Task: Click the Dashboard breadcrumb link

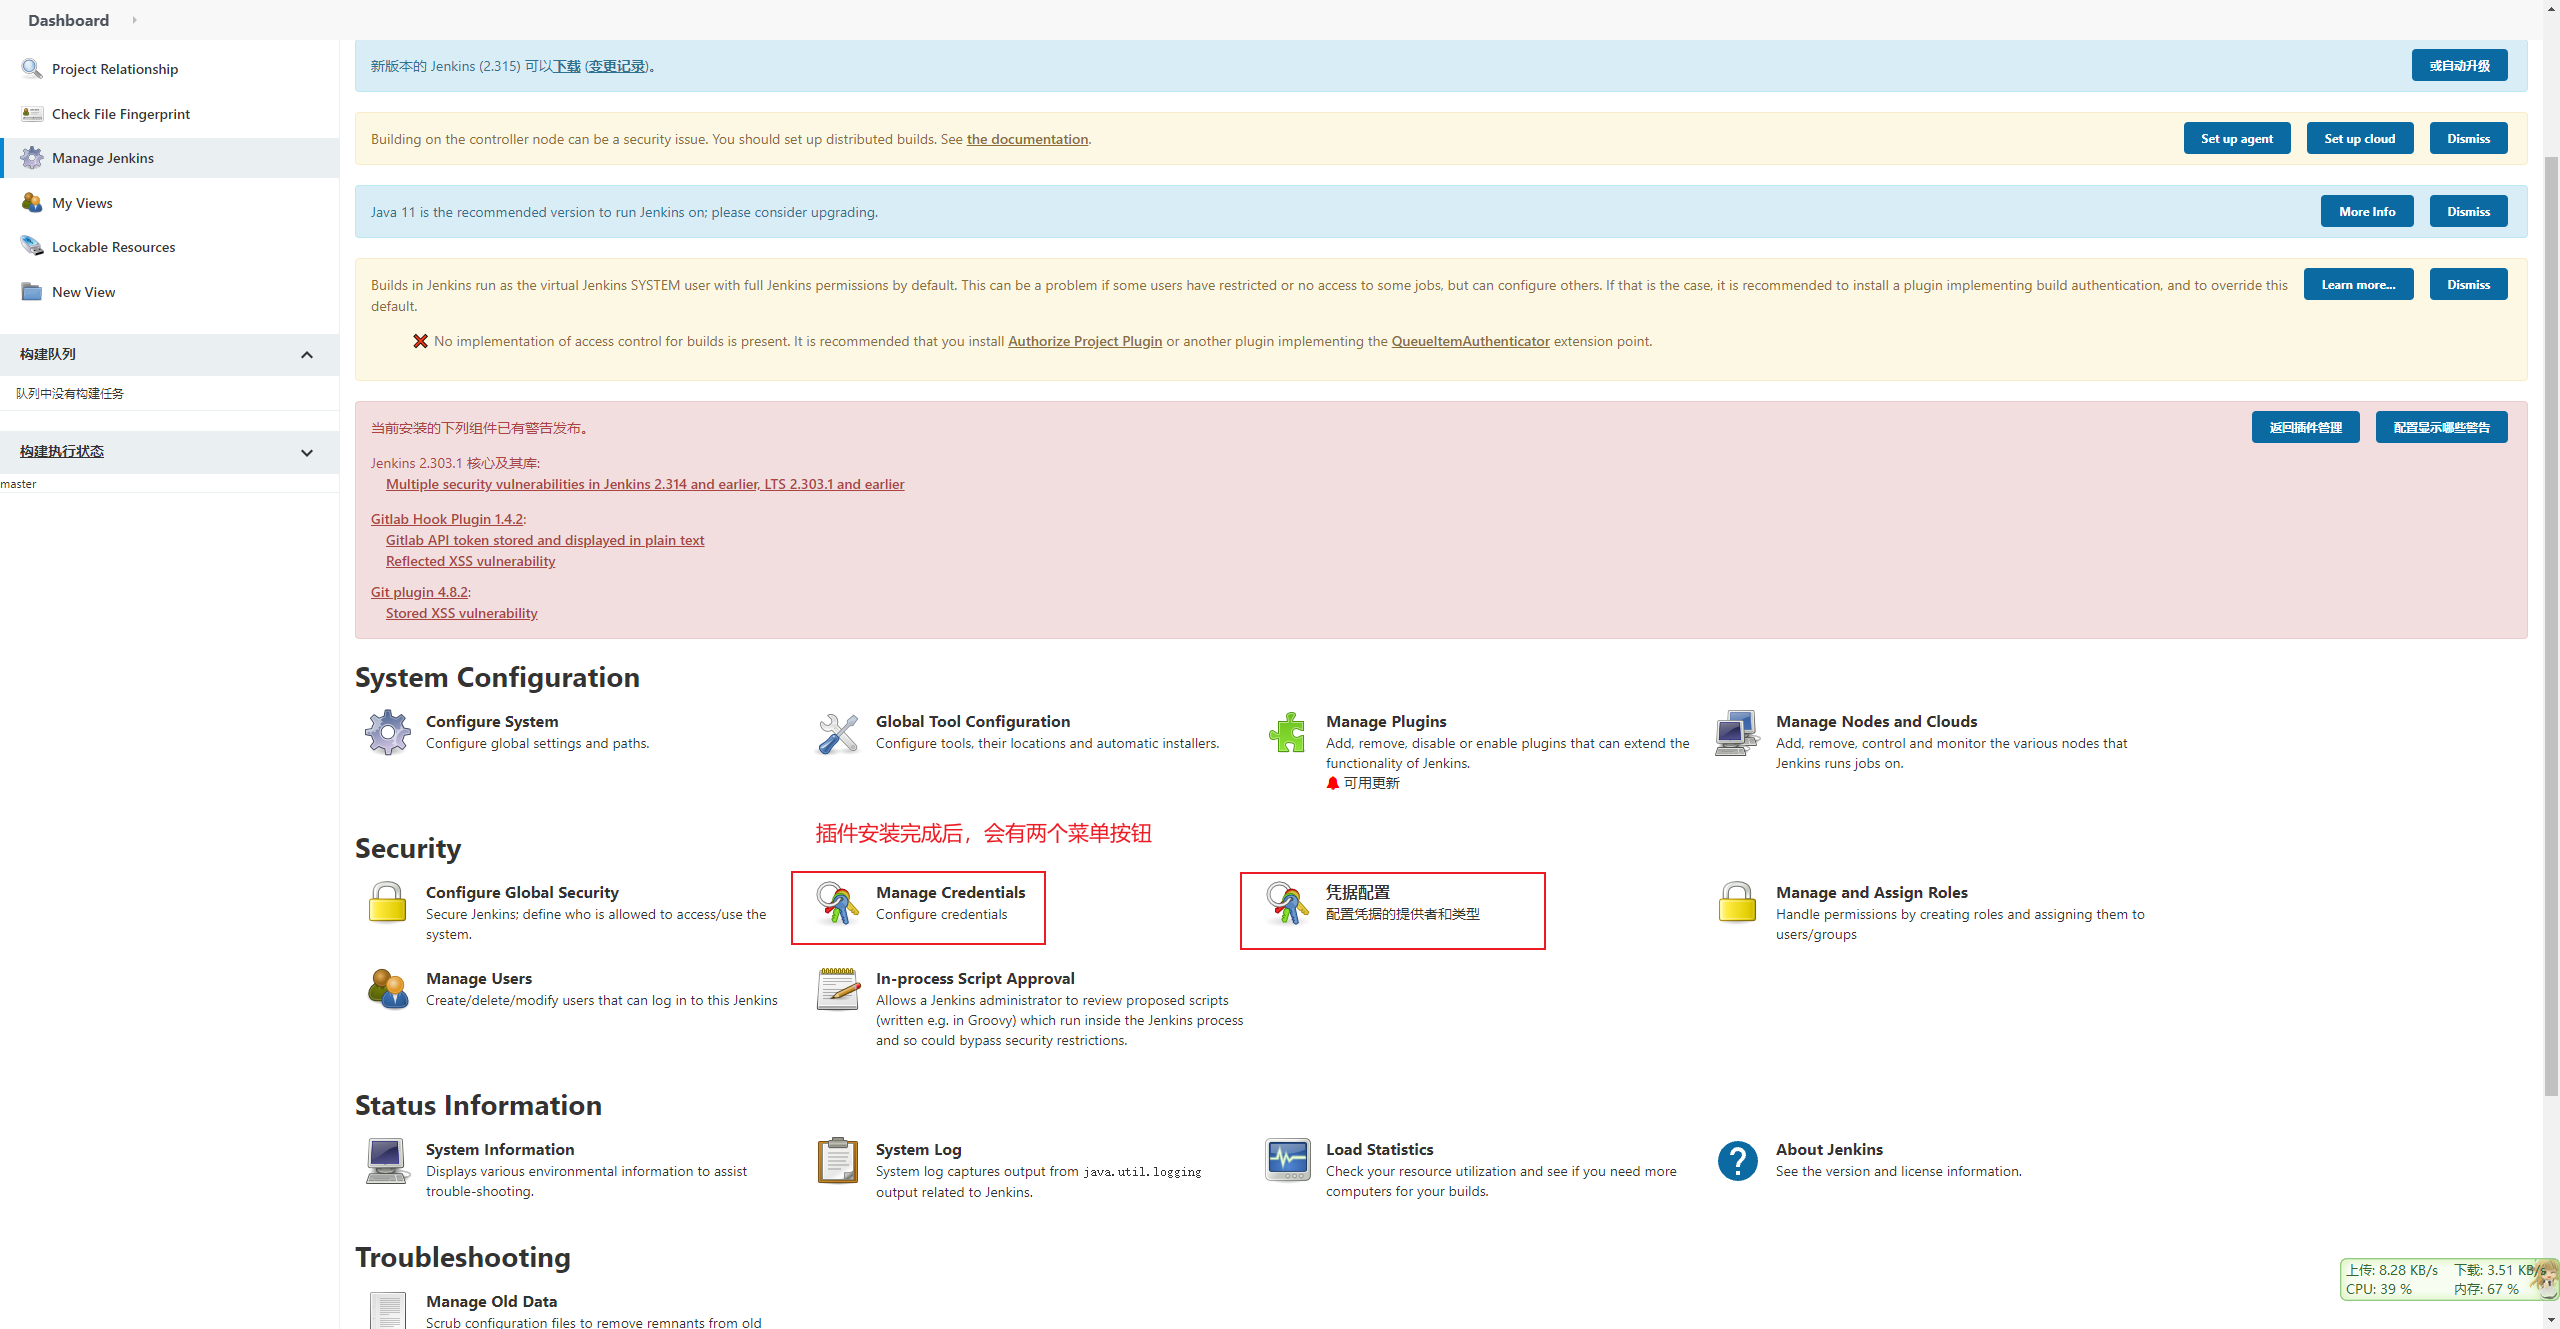Action: [x=68, y=20]
